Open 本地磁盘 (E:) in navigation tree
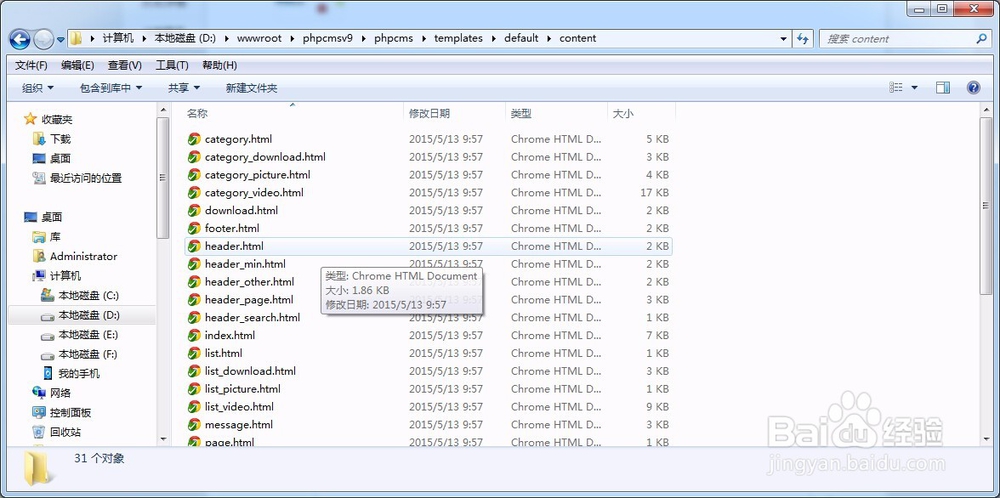1000x498 pixels. (88, 335)
